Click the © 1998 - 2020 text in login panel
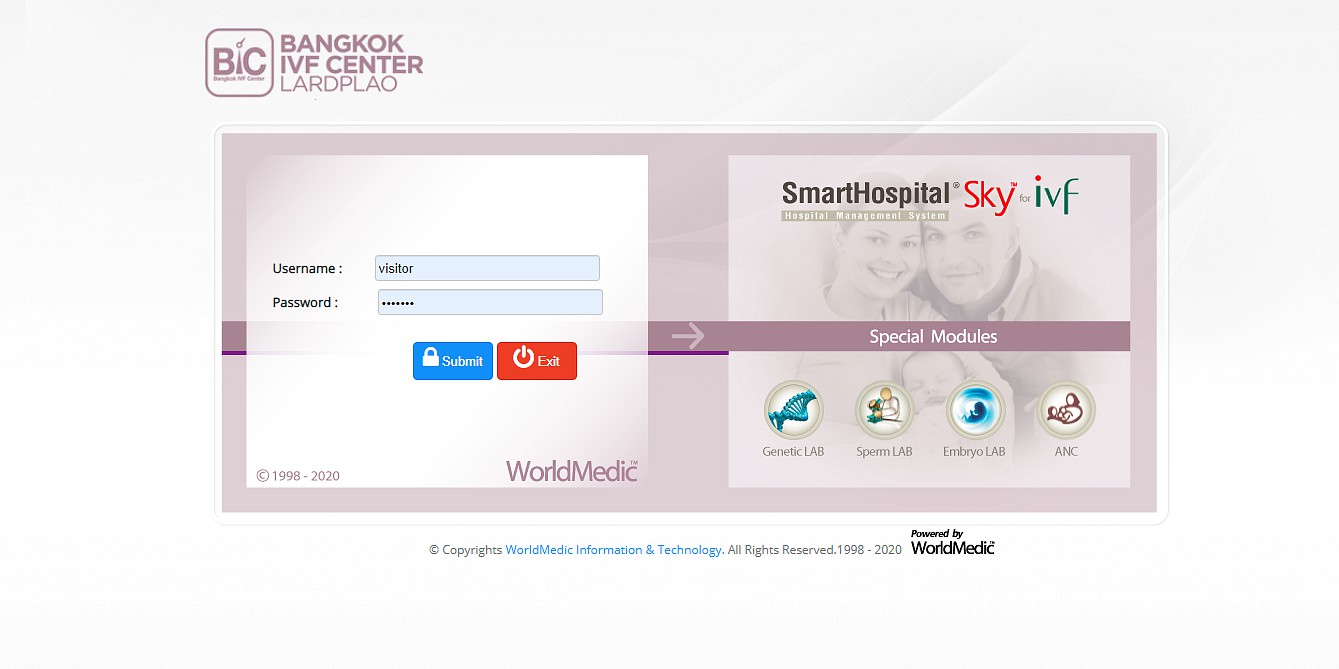 (298, 476)
